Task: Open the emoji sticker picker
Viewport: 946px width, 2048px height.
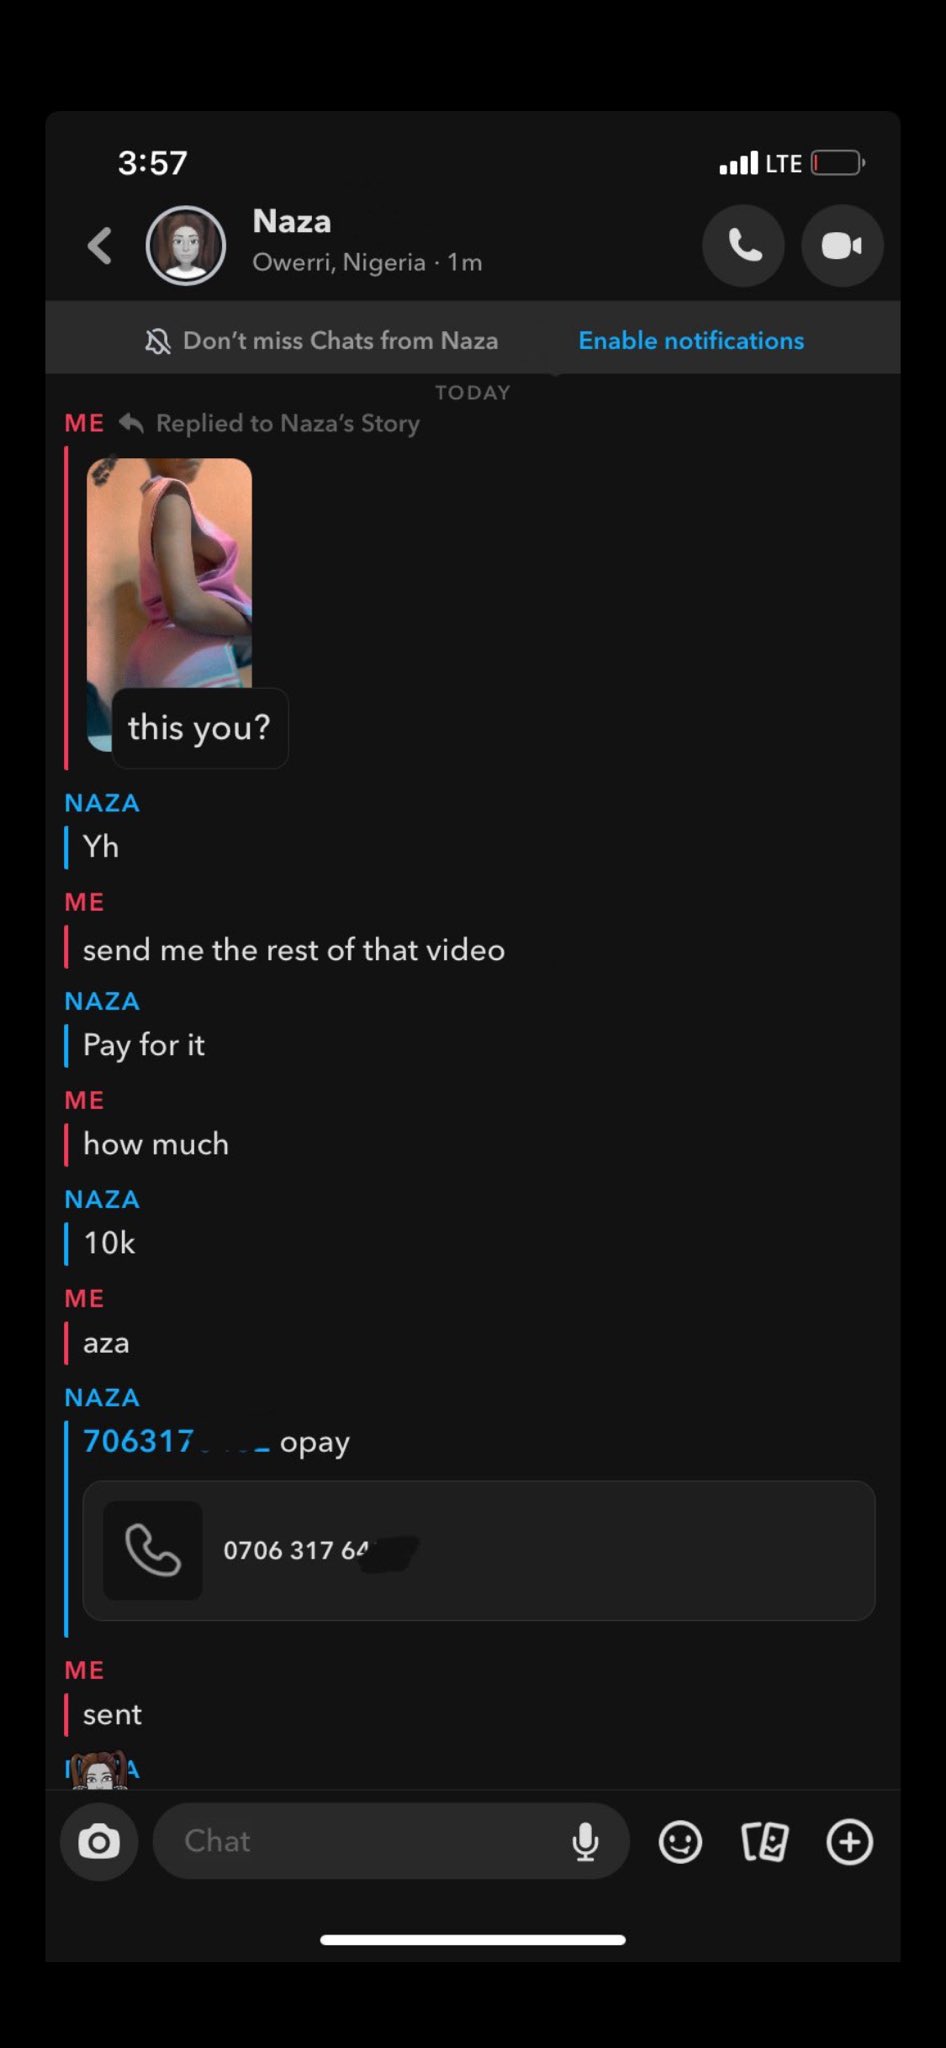Action: pyautogui.click(x=680, y=1841)
